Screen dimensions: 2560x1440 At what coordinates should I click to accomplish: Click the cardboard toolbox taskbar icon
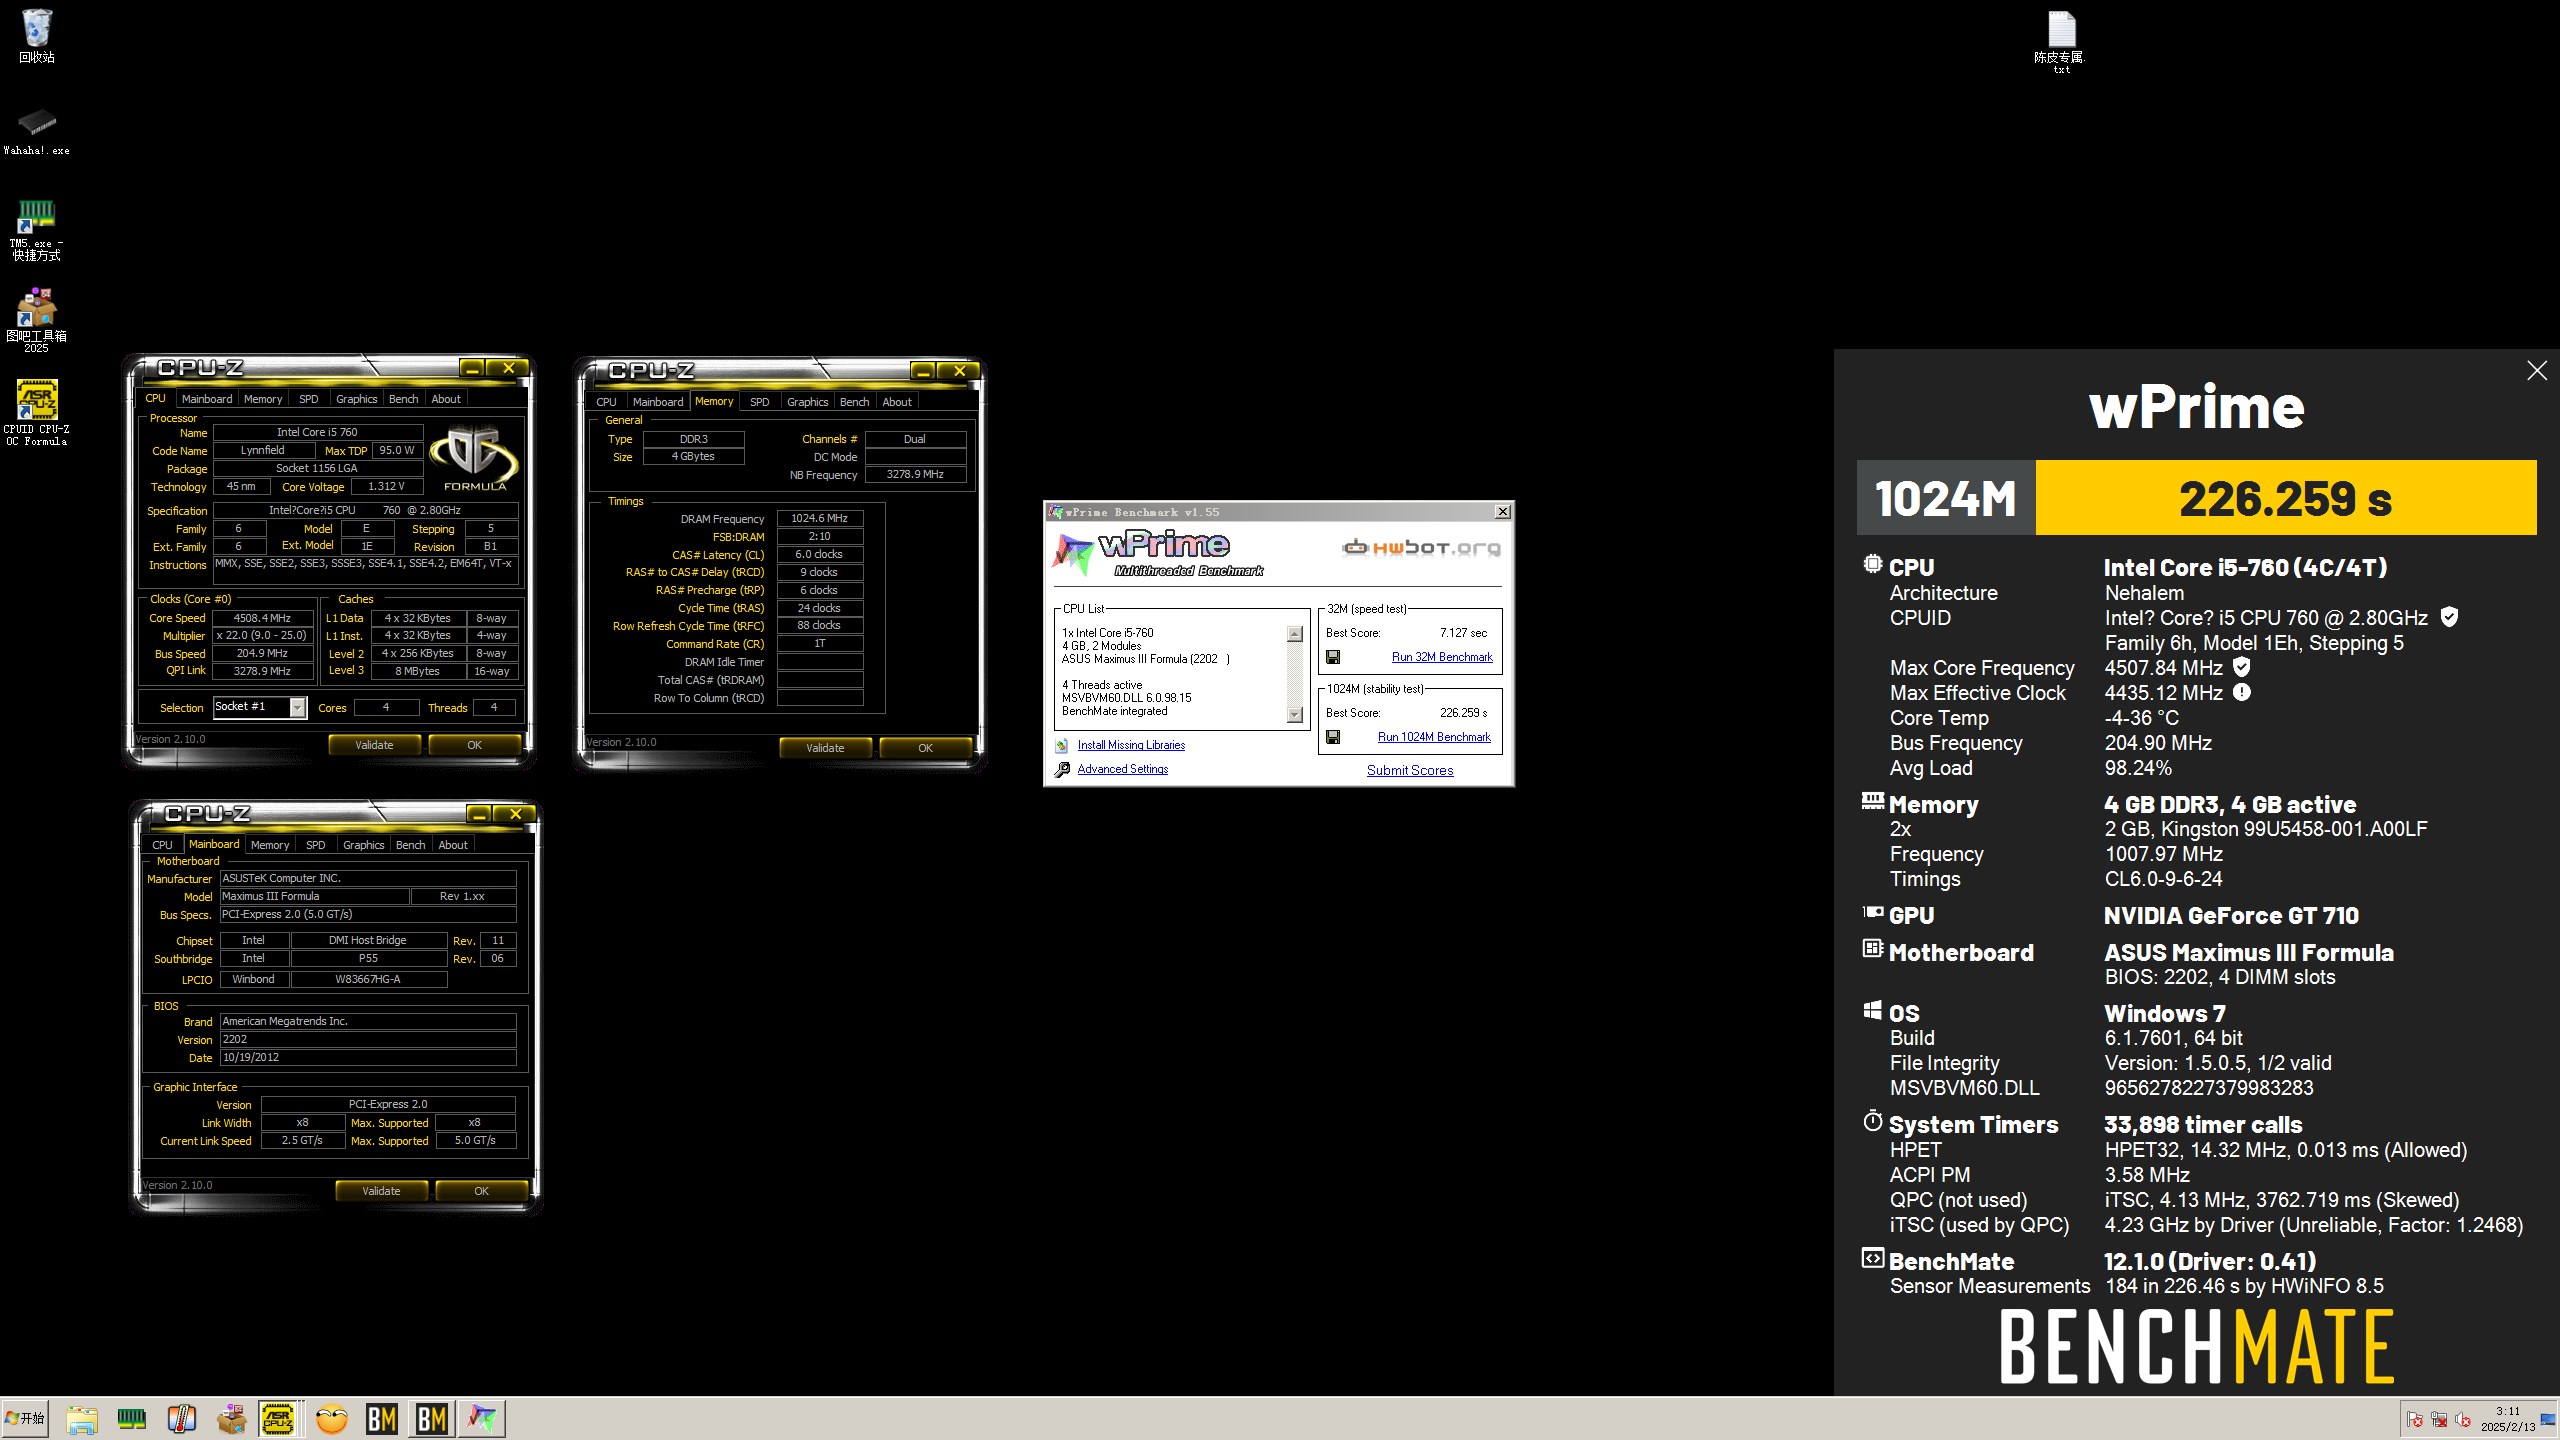tap(232, 1419)
